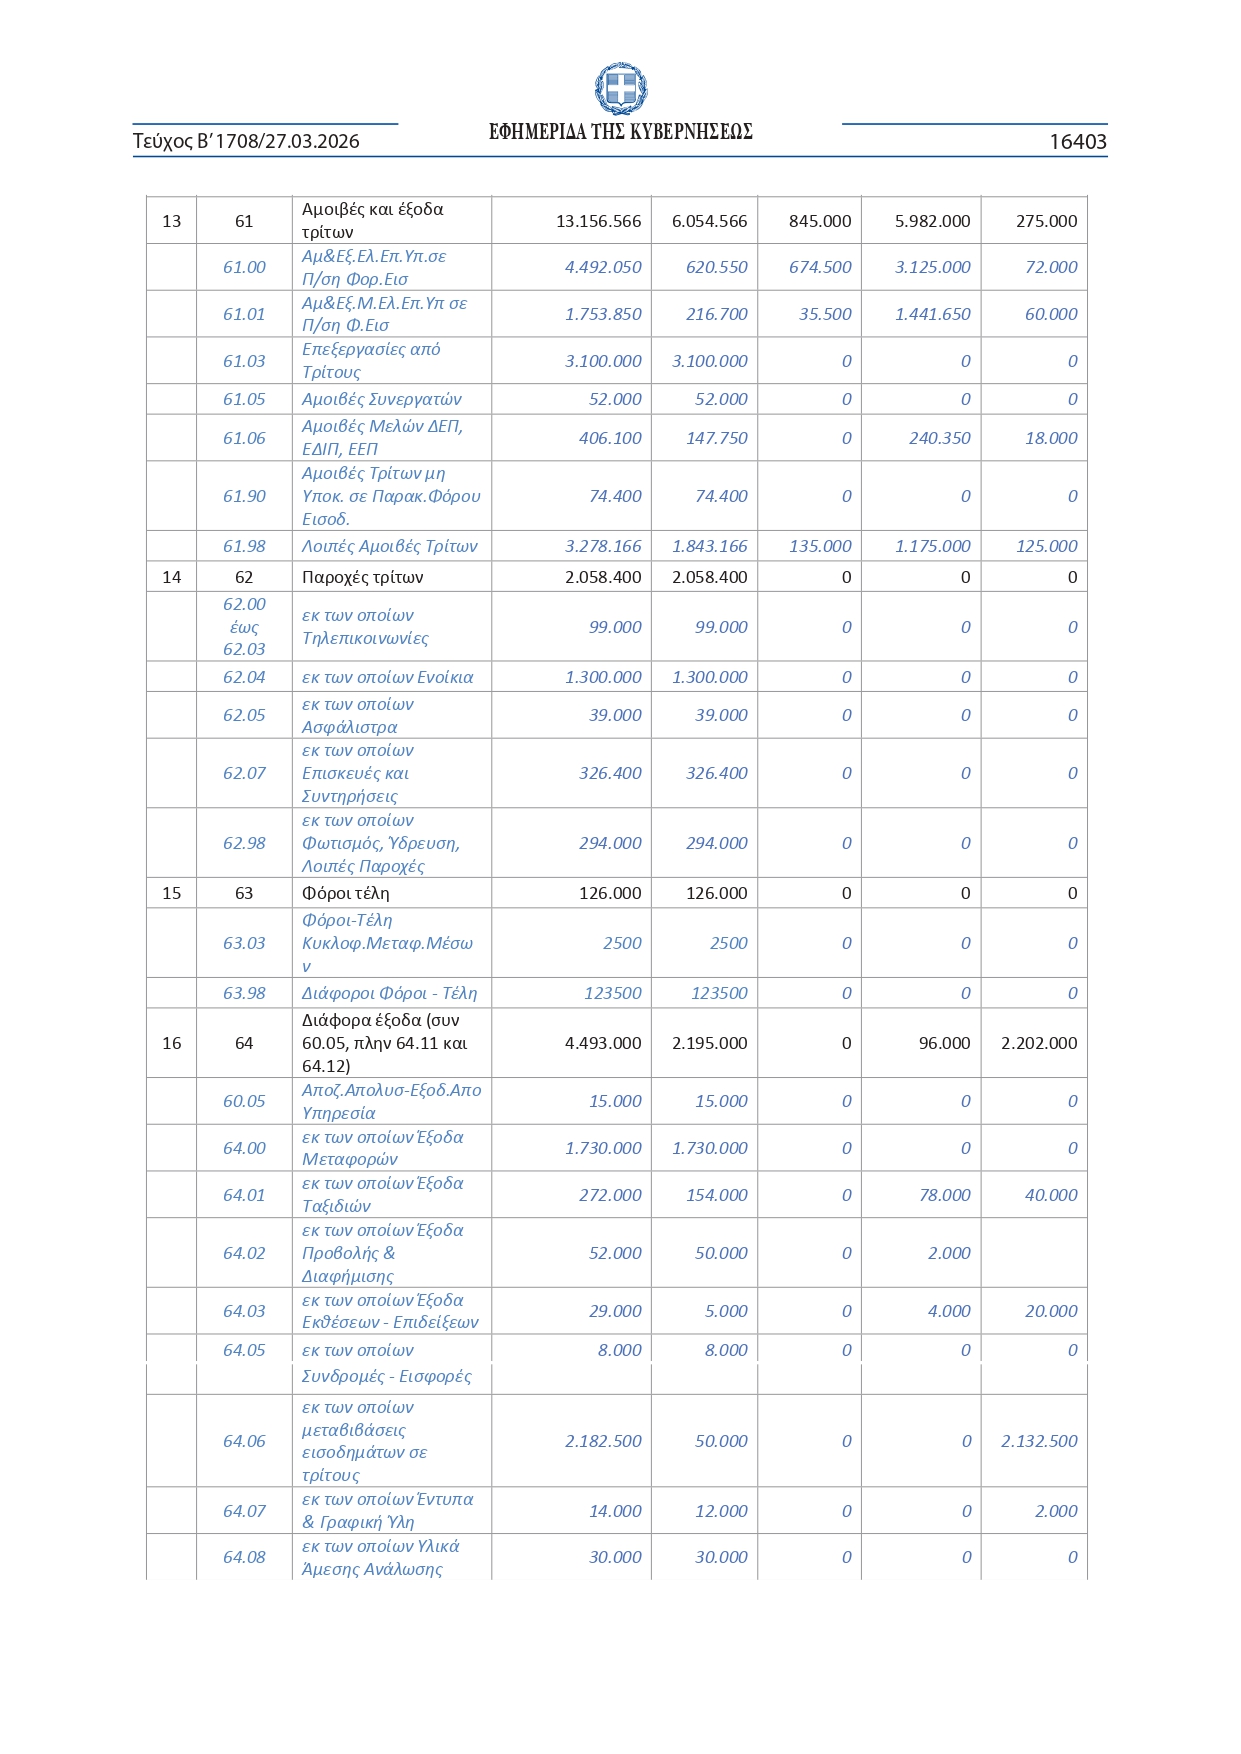Click the Διάφοροι Φόροι - Τέλη description
1241x1754 pixels.
point(389,993)
